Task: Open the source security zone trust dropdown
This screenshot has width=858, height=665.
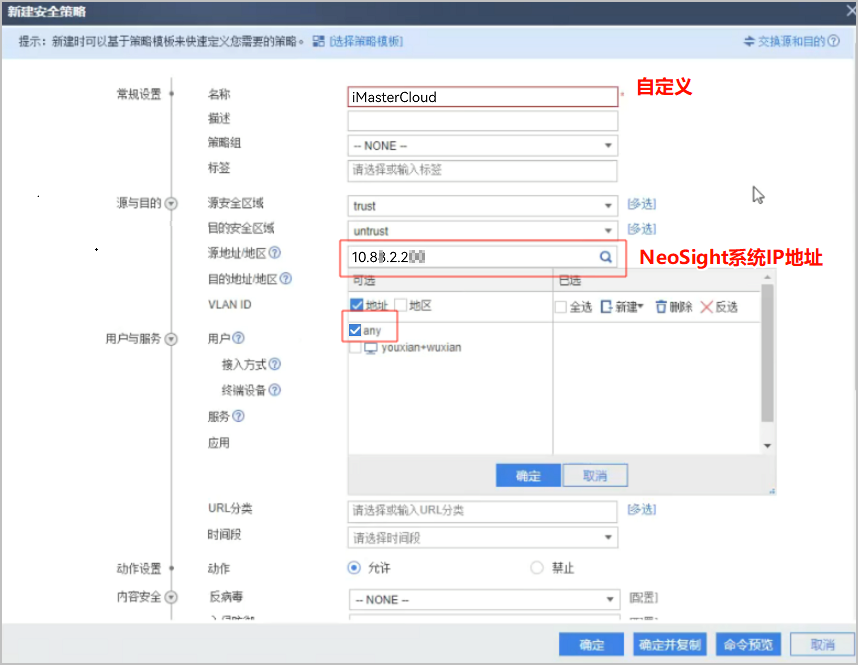Action: click(x=483, y=206)
